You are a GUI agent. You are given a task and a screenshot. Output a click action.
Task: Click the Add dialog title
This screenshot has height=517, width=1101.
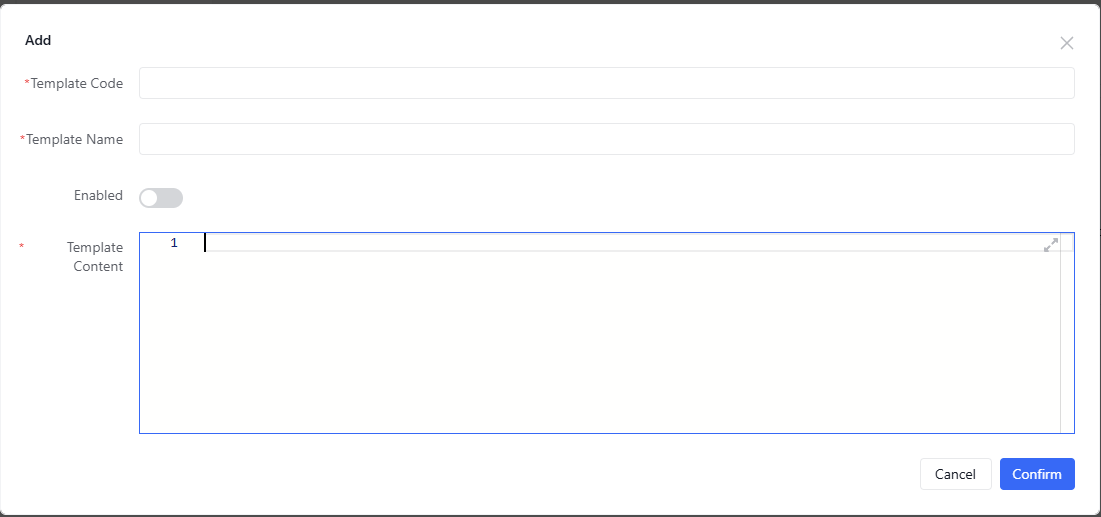[38, 41]
